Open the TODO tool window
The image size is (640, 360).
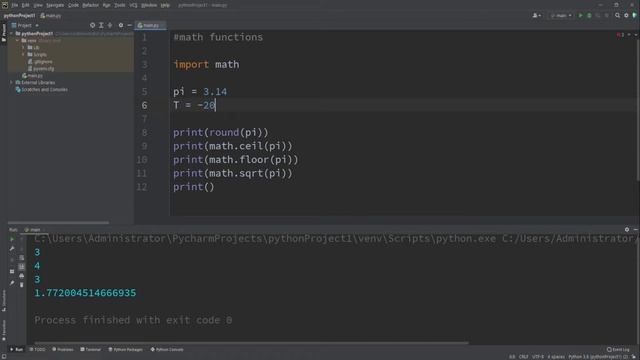(x=37, y=349)
